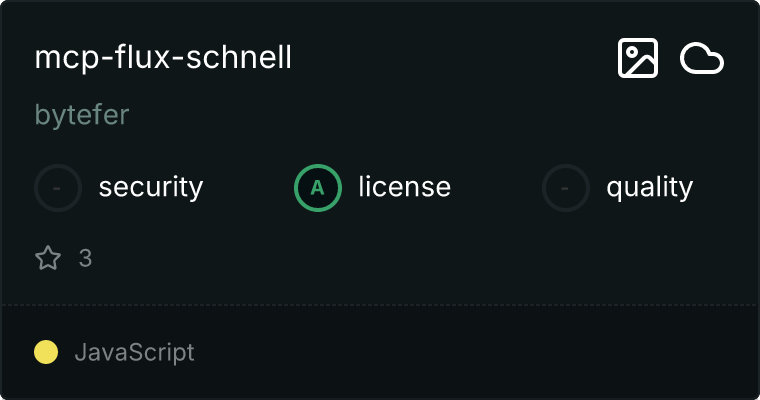760x400 pixels.
Task: Click gap between security label and license badge
Action: [248, 187]
